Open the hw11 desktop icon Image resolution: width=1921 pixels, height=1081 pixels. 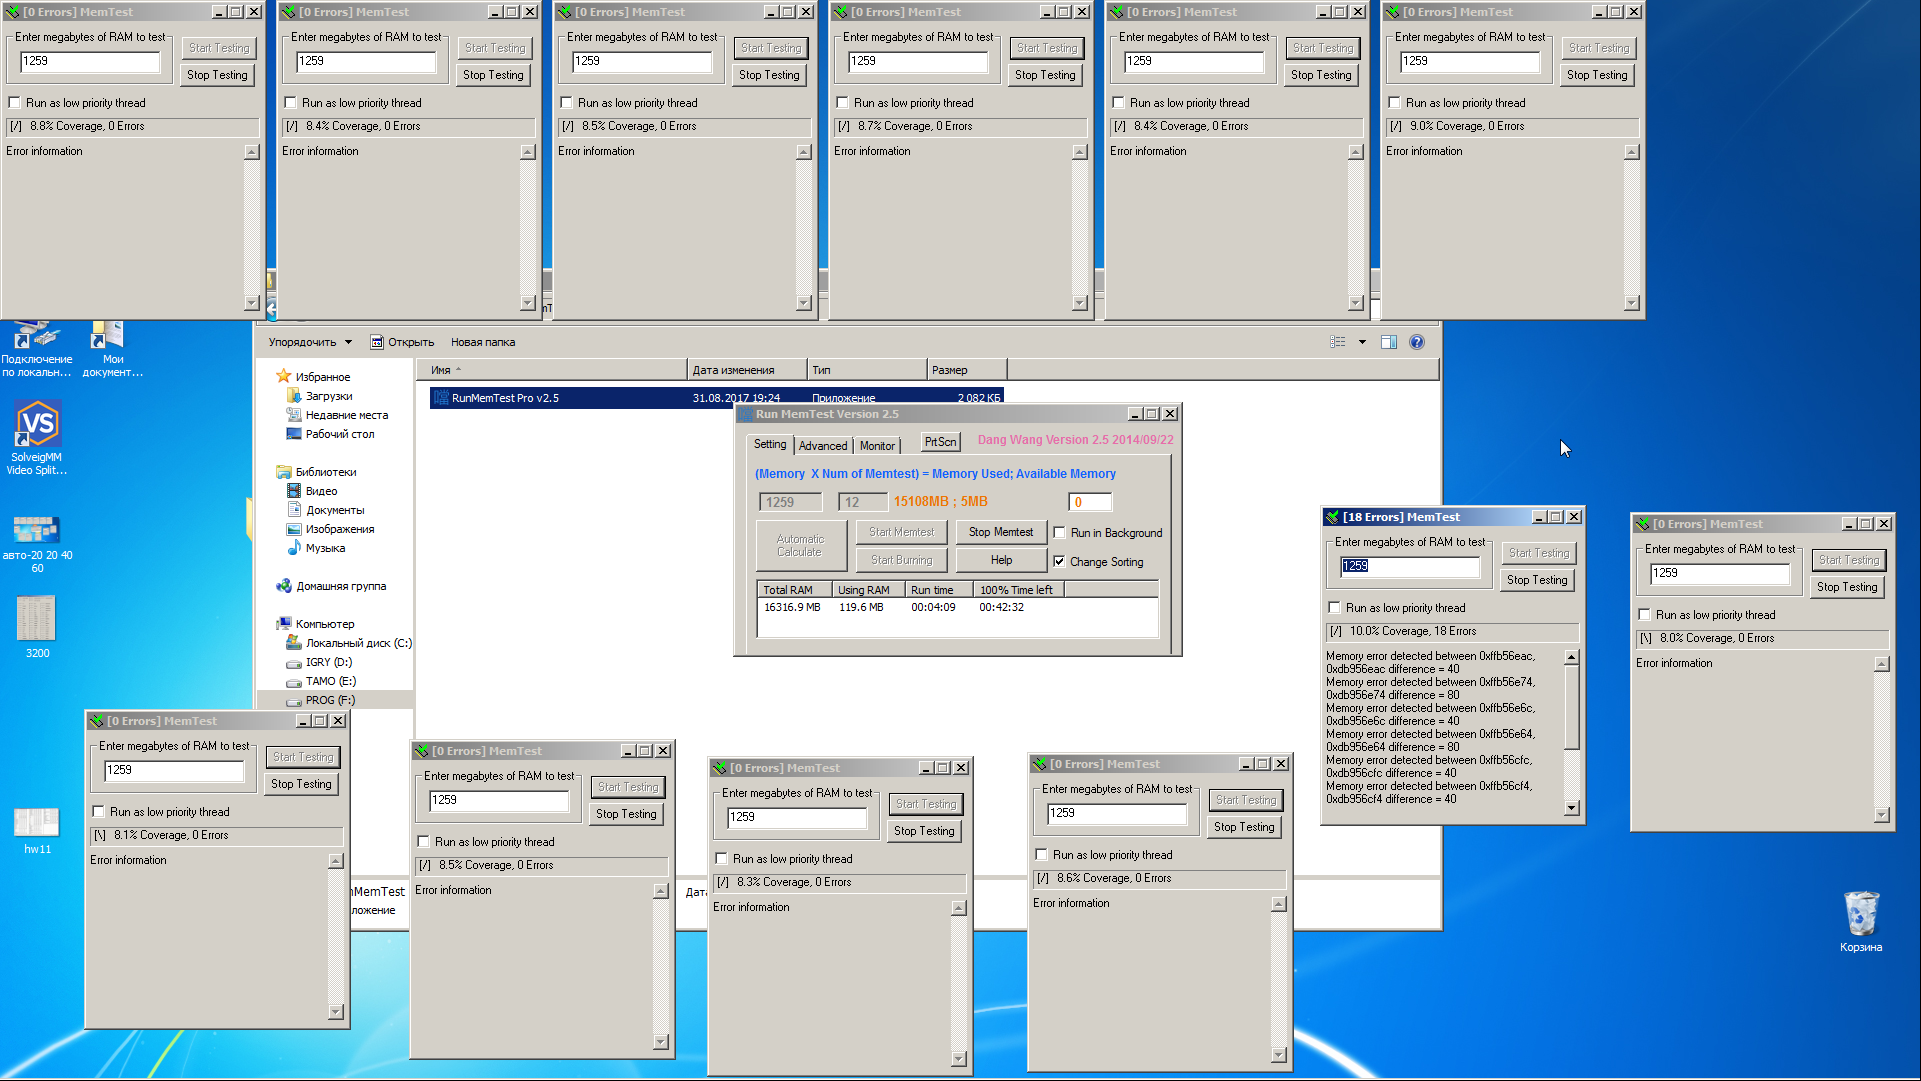coord(37,823)
